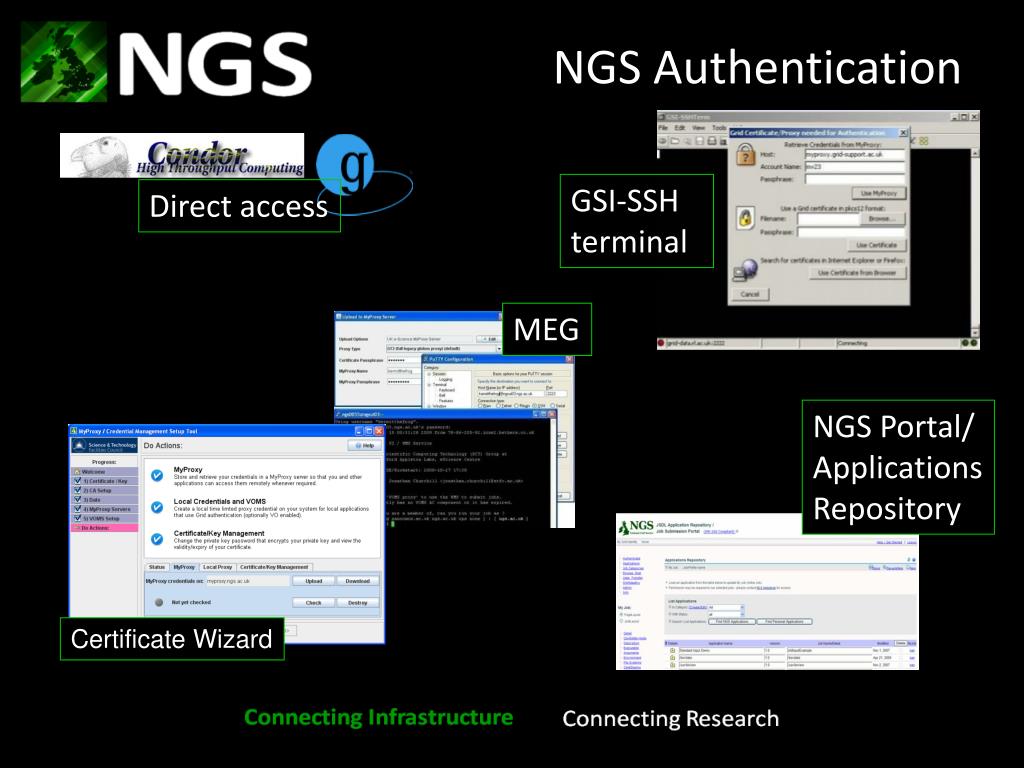Click the 3) Date progress checkbox
Screen dimensions: 1024x768
pos(77,499)
